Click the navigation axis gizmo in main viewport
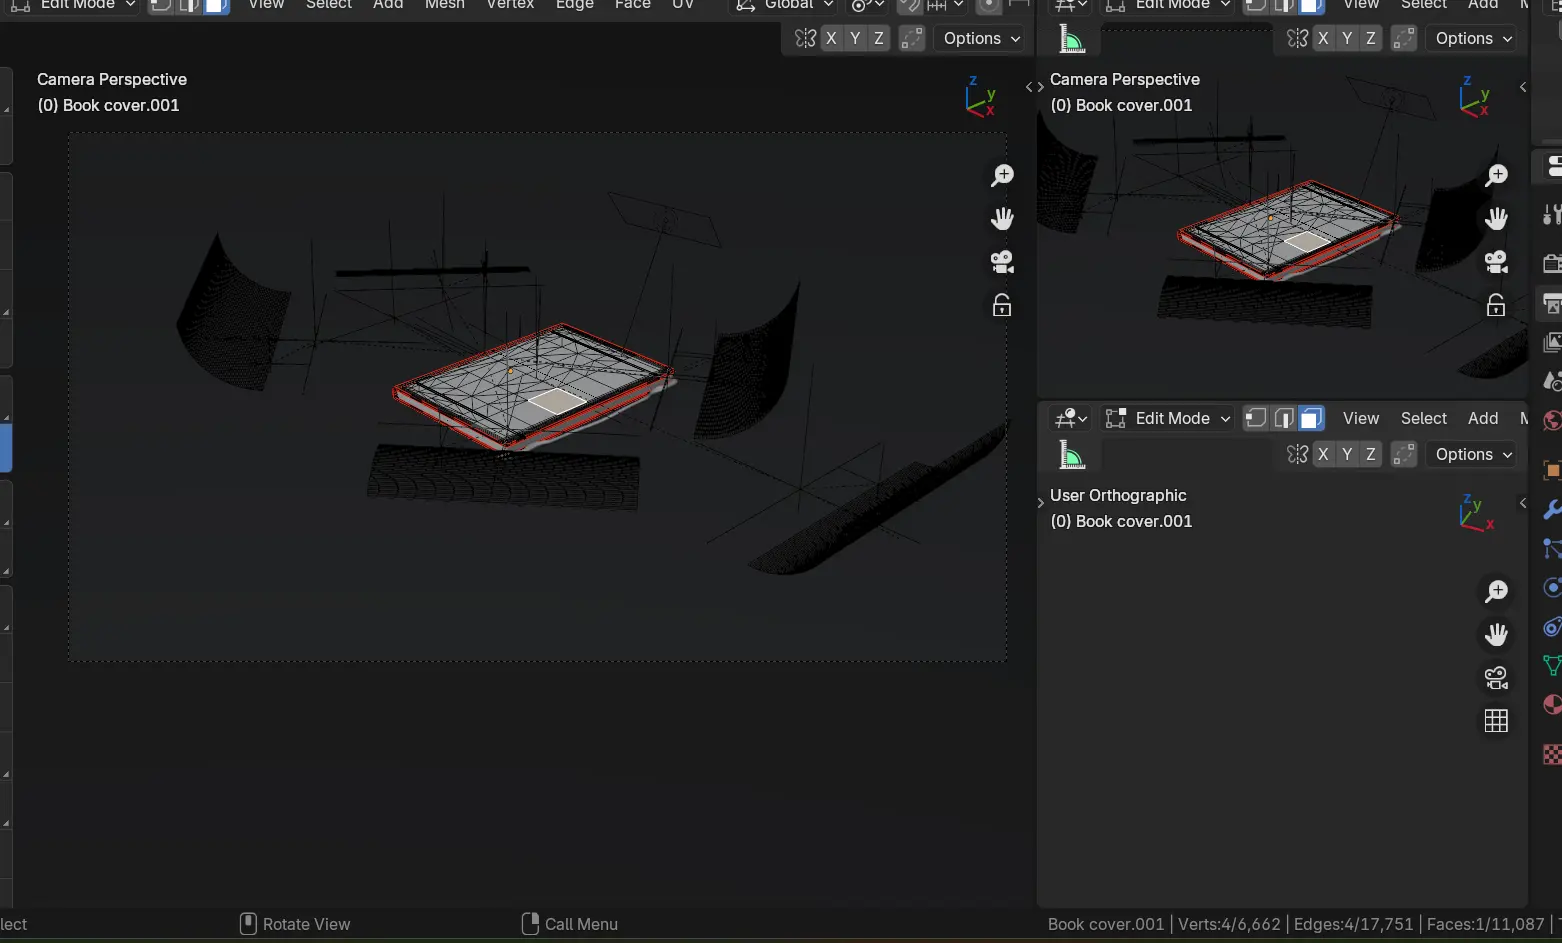 pos(980,97)
